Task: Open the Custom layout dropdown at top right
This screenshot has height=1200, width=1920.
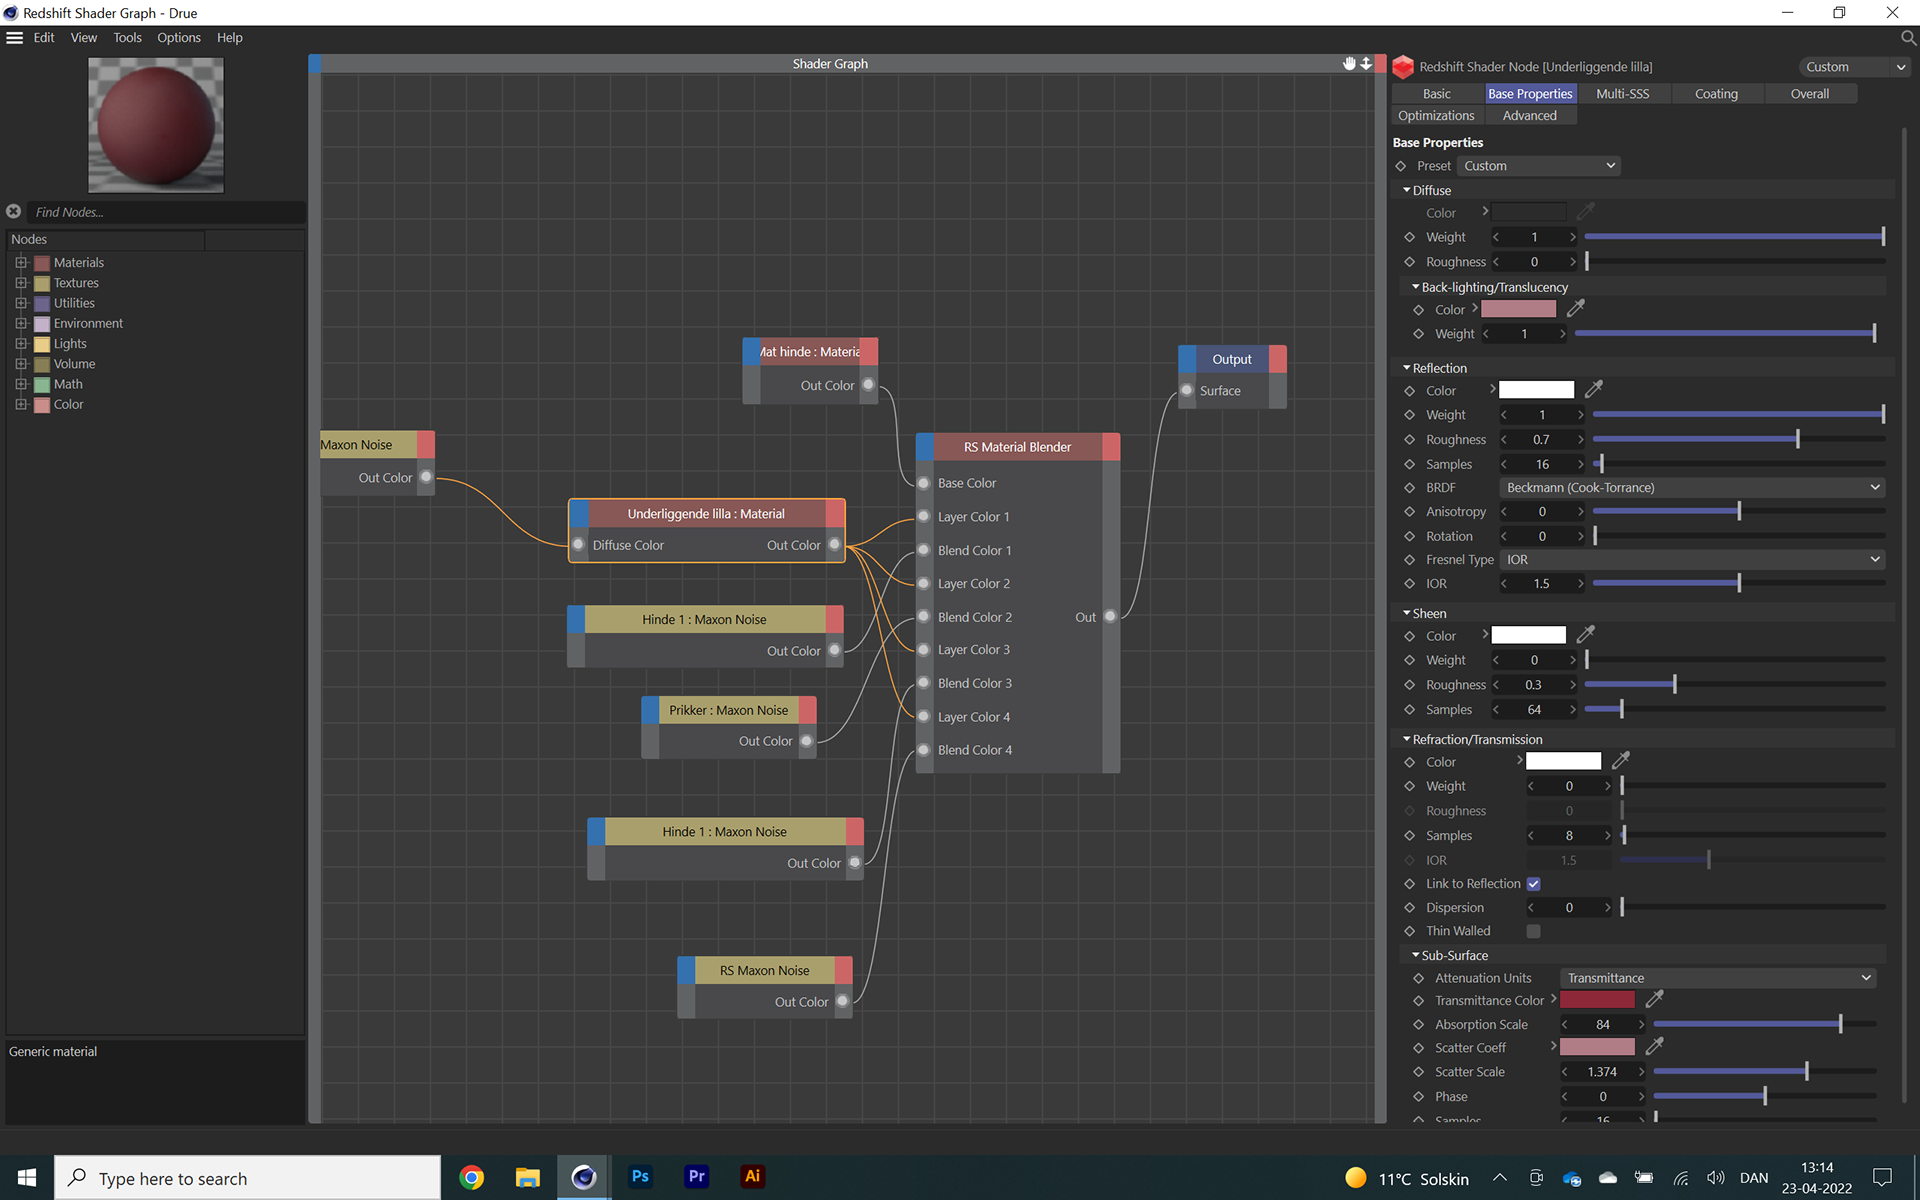Action: pos(1855,67)
